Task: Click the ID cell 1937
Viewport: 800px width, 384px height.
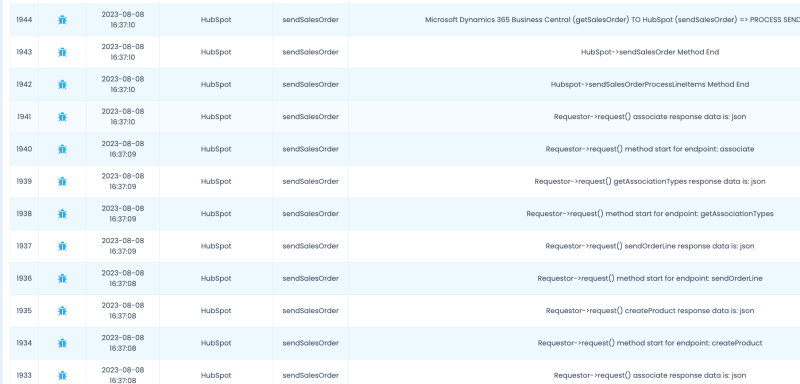Action: (24, 246)
